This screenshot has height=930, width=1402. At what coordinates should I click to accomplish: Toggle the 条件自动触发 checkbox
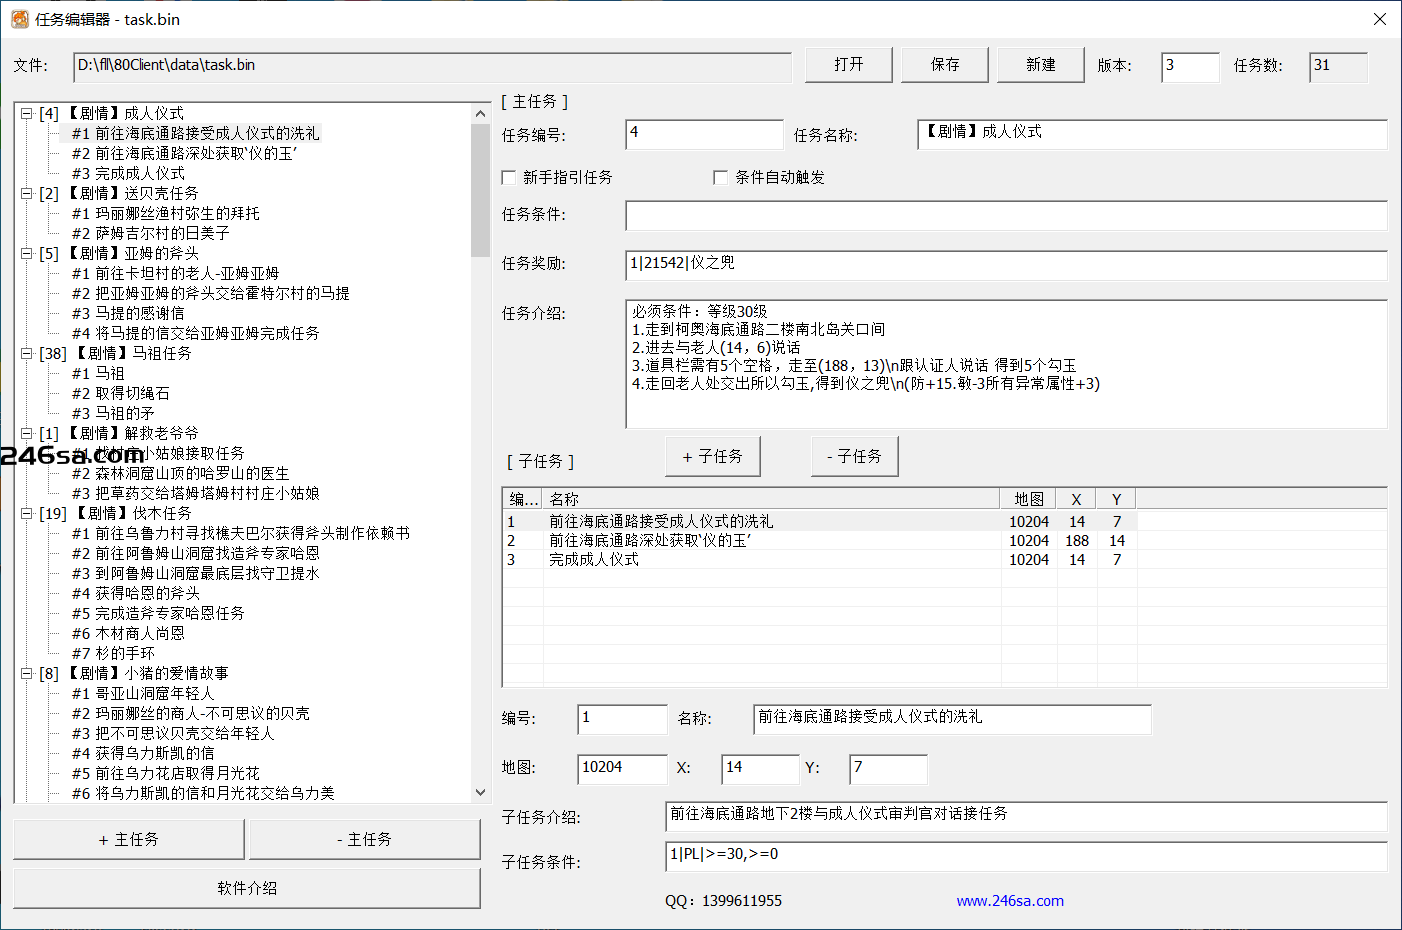pos(720,177)
